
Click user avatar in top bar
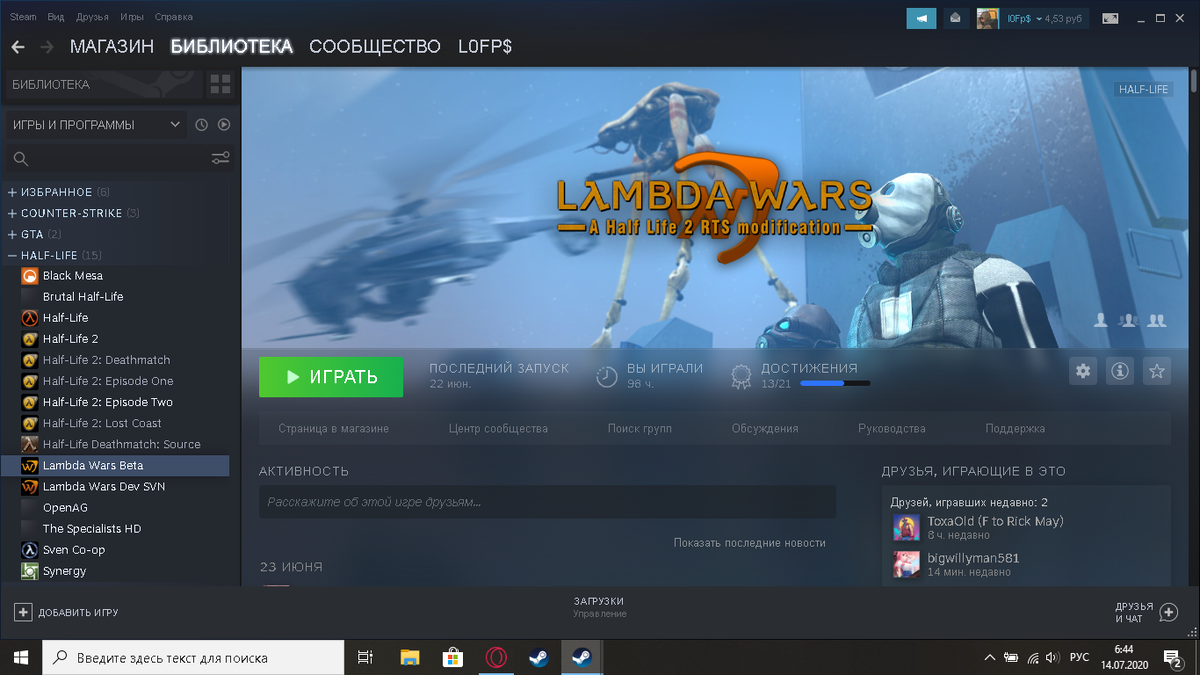[x=988, y=18]
